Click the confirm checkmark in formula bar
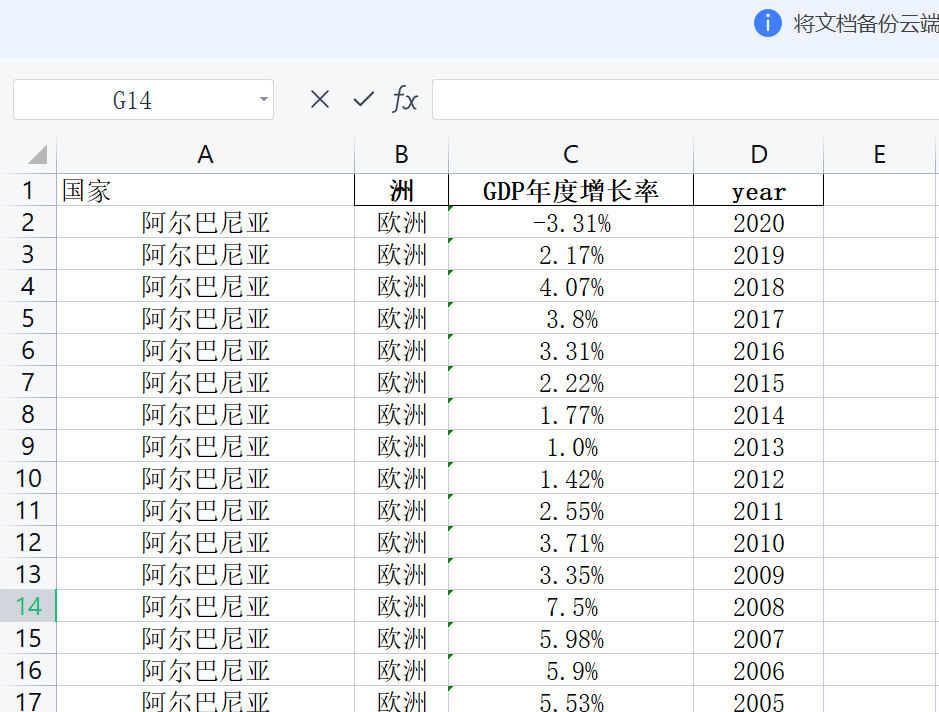939x712 pixels. (x=364, y=99)
